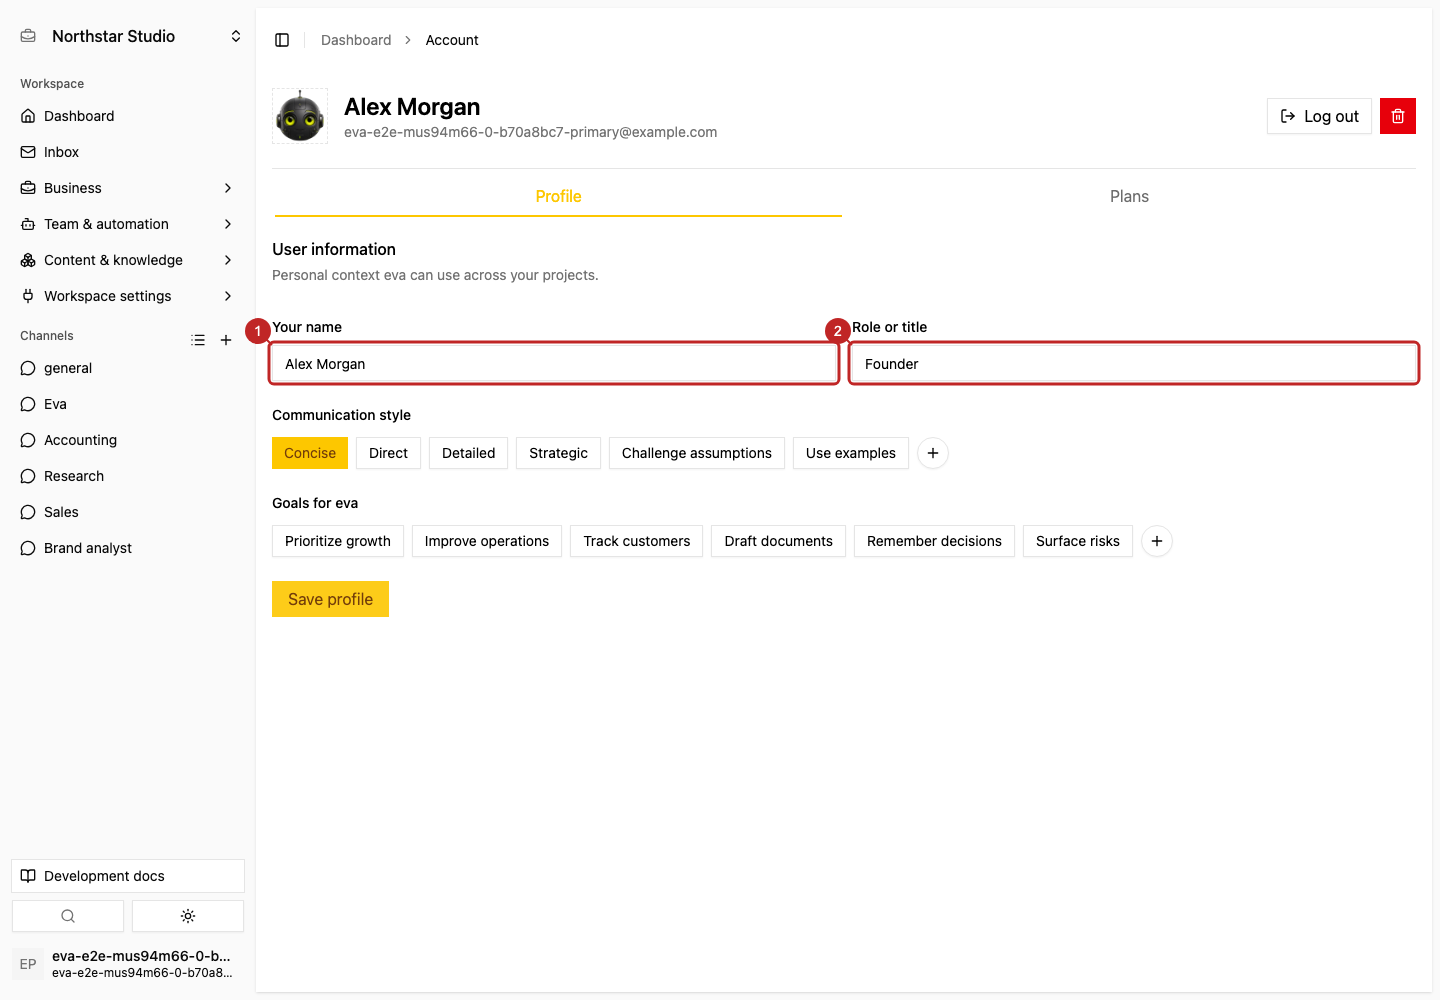Viewport: 1440px width, 1000px height.
Task: Click the Role or title input field
Action: [x=1134, y=364]
